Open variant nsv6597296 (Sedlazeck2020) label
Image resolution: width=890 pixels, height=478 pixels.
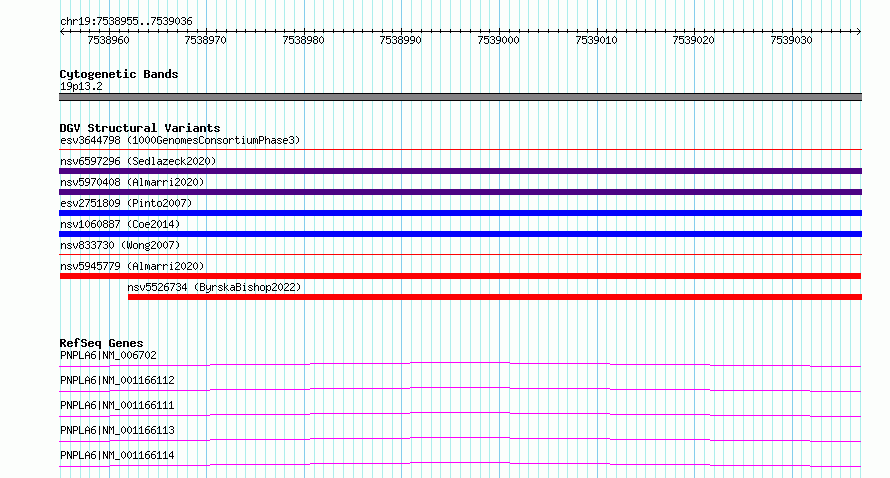point(138,161)
